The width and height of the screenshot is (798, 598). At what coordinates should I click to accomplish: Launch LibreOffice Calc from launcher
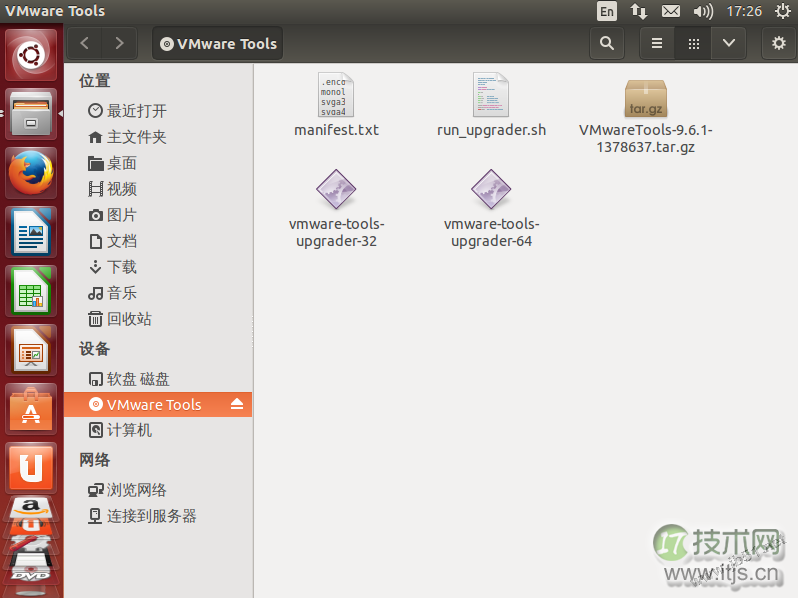[31, 291]
